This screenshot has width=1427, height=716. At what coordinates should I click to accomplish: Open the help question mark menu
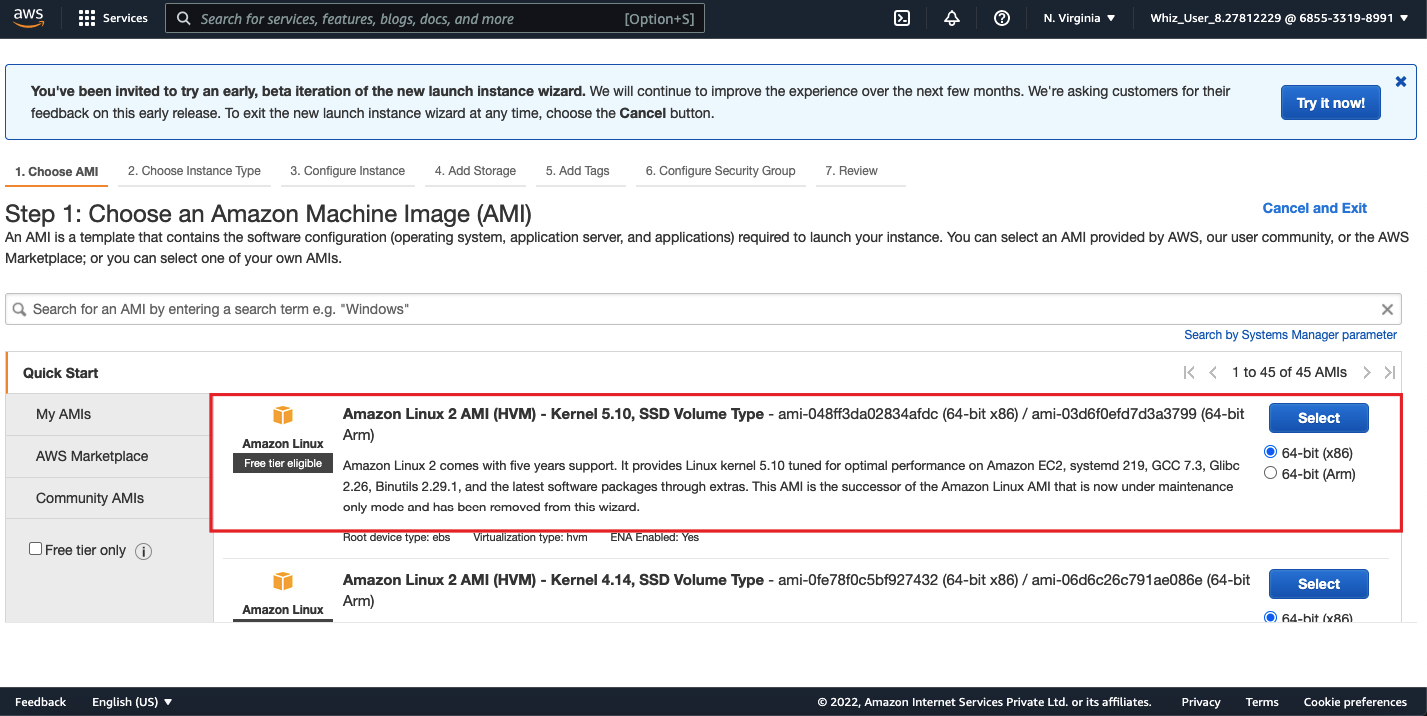coord(1002,18)
